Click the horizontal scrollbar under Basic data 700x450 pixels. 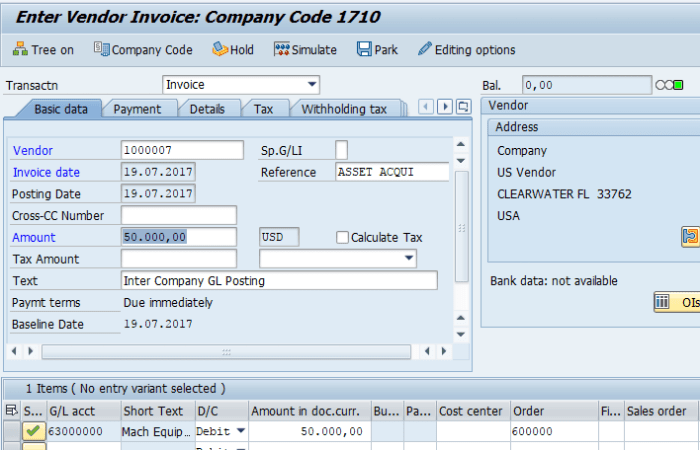click(x=230, y=351)
